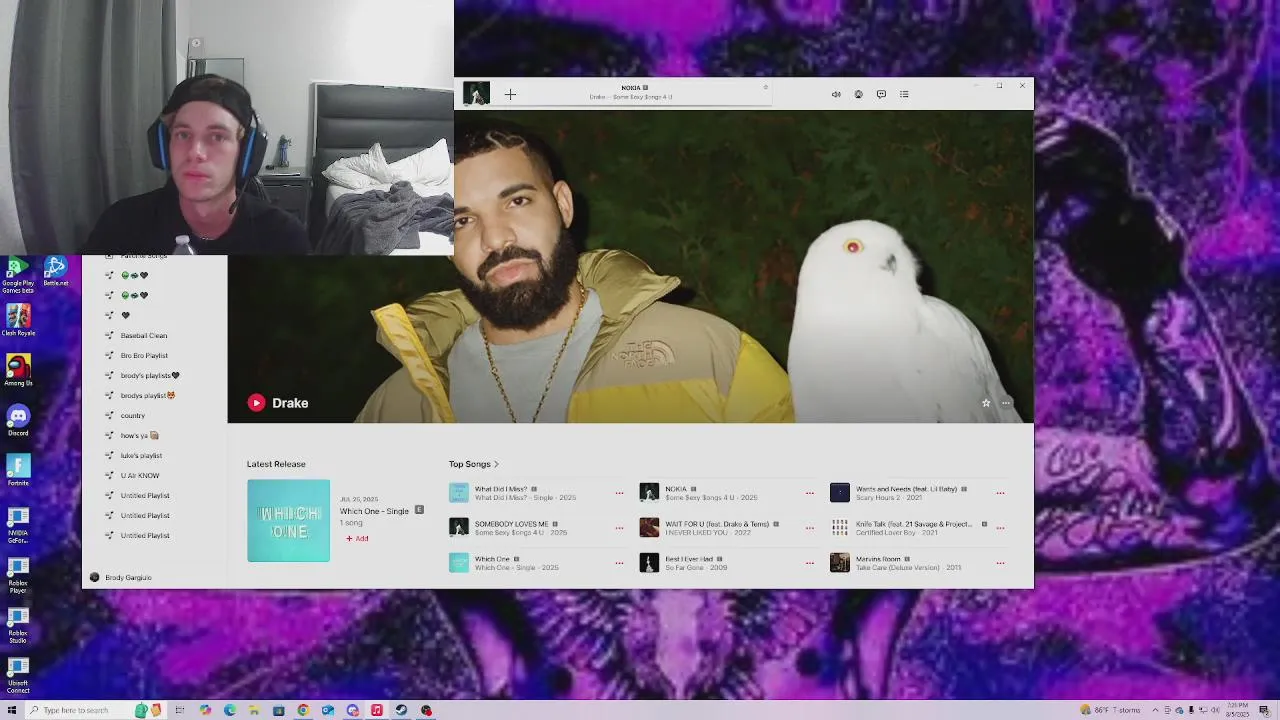
Task: Open more options for What Did I Miss?
Action: 619,493
